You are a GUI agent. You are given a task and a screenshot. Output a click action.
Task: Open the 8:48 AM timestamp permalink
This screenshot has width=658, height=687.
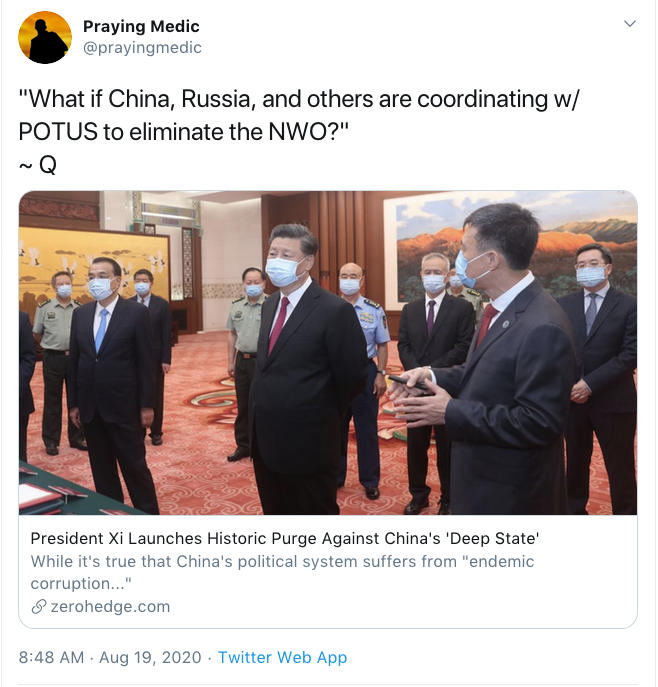click(x=51, y=657)
